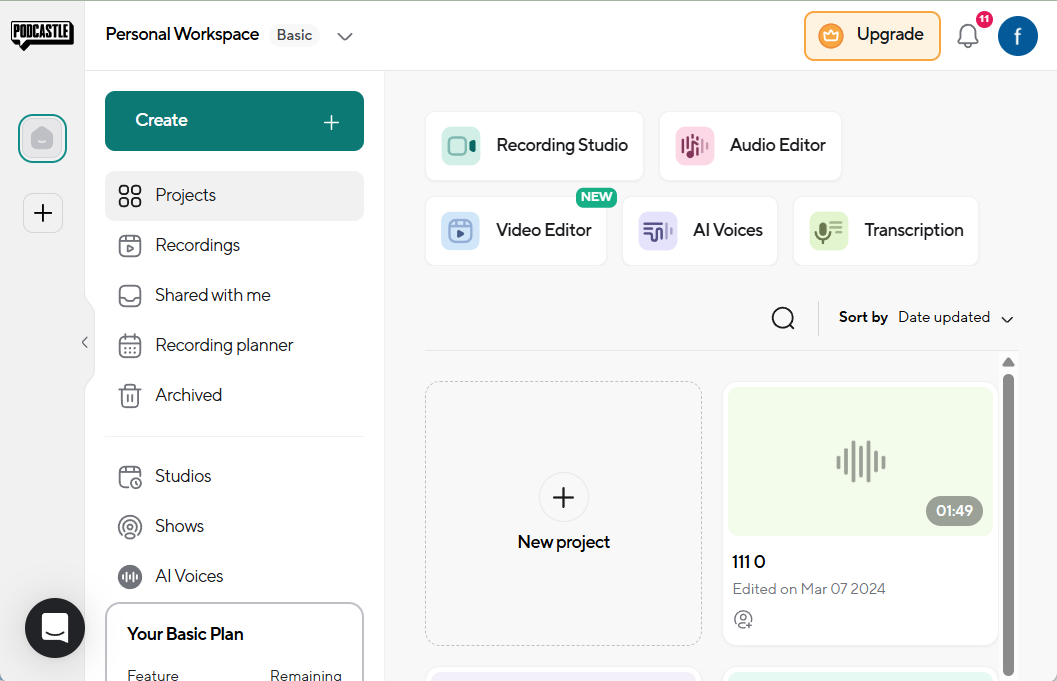Launch Audio Editor

pos(750,146)
